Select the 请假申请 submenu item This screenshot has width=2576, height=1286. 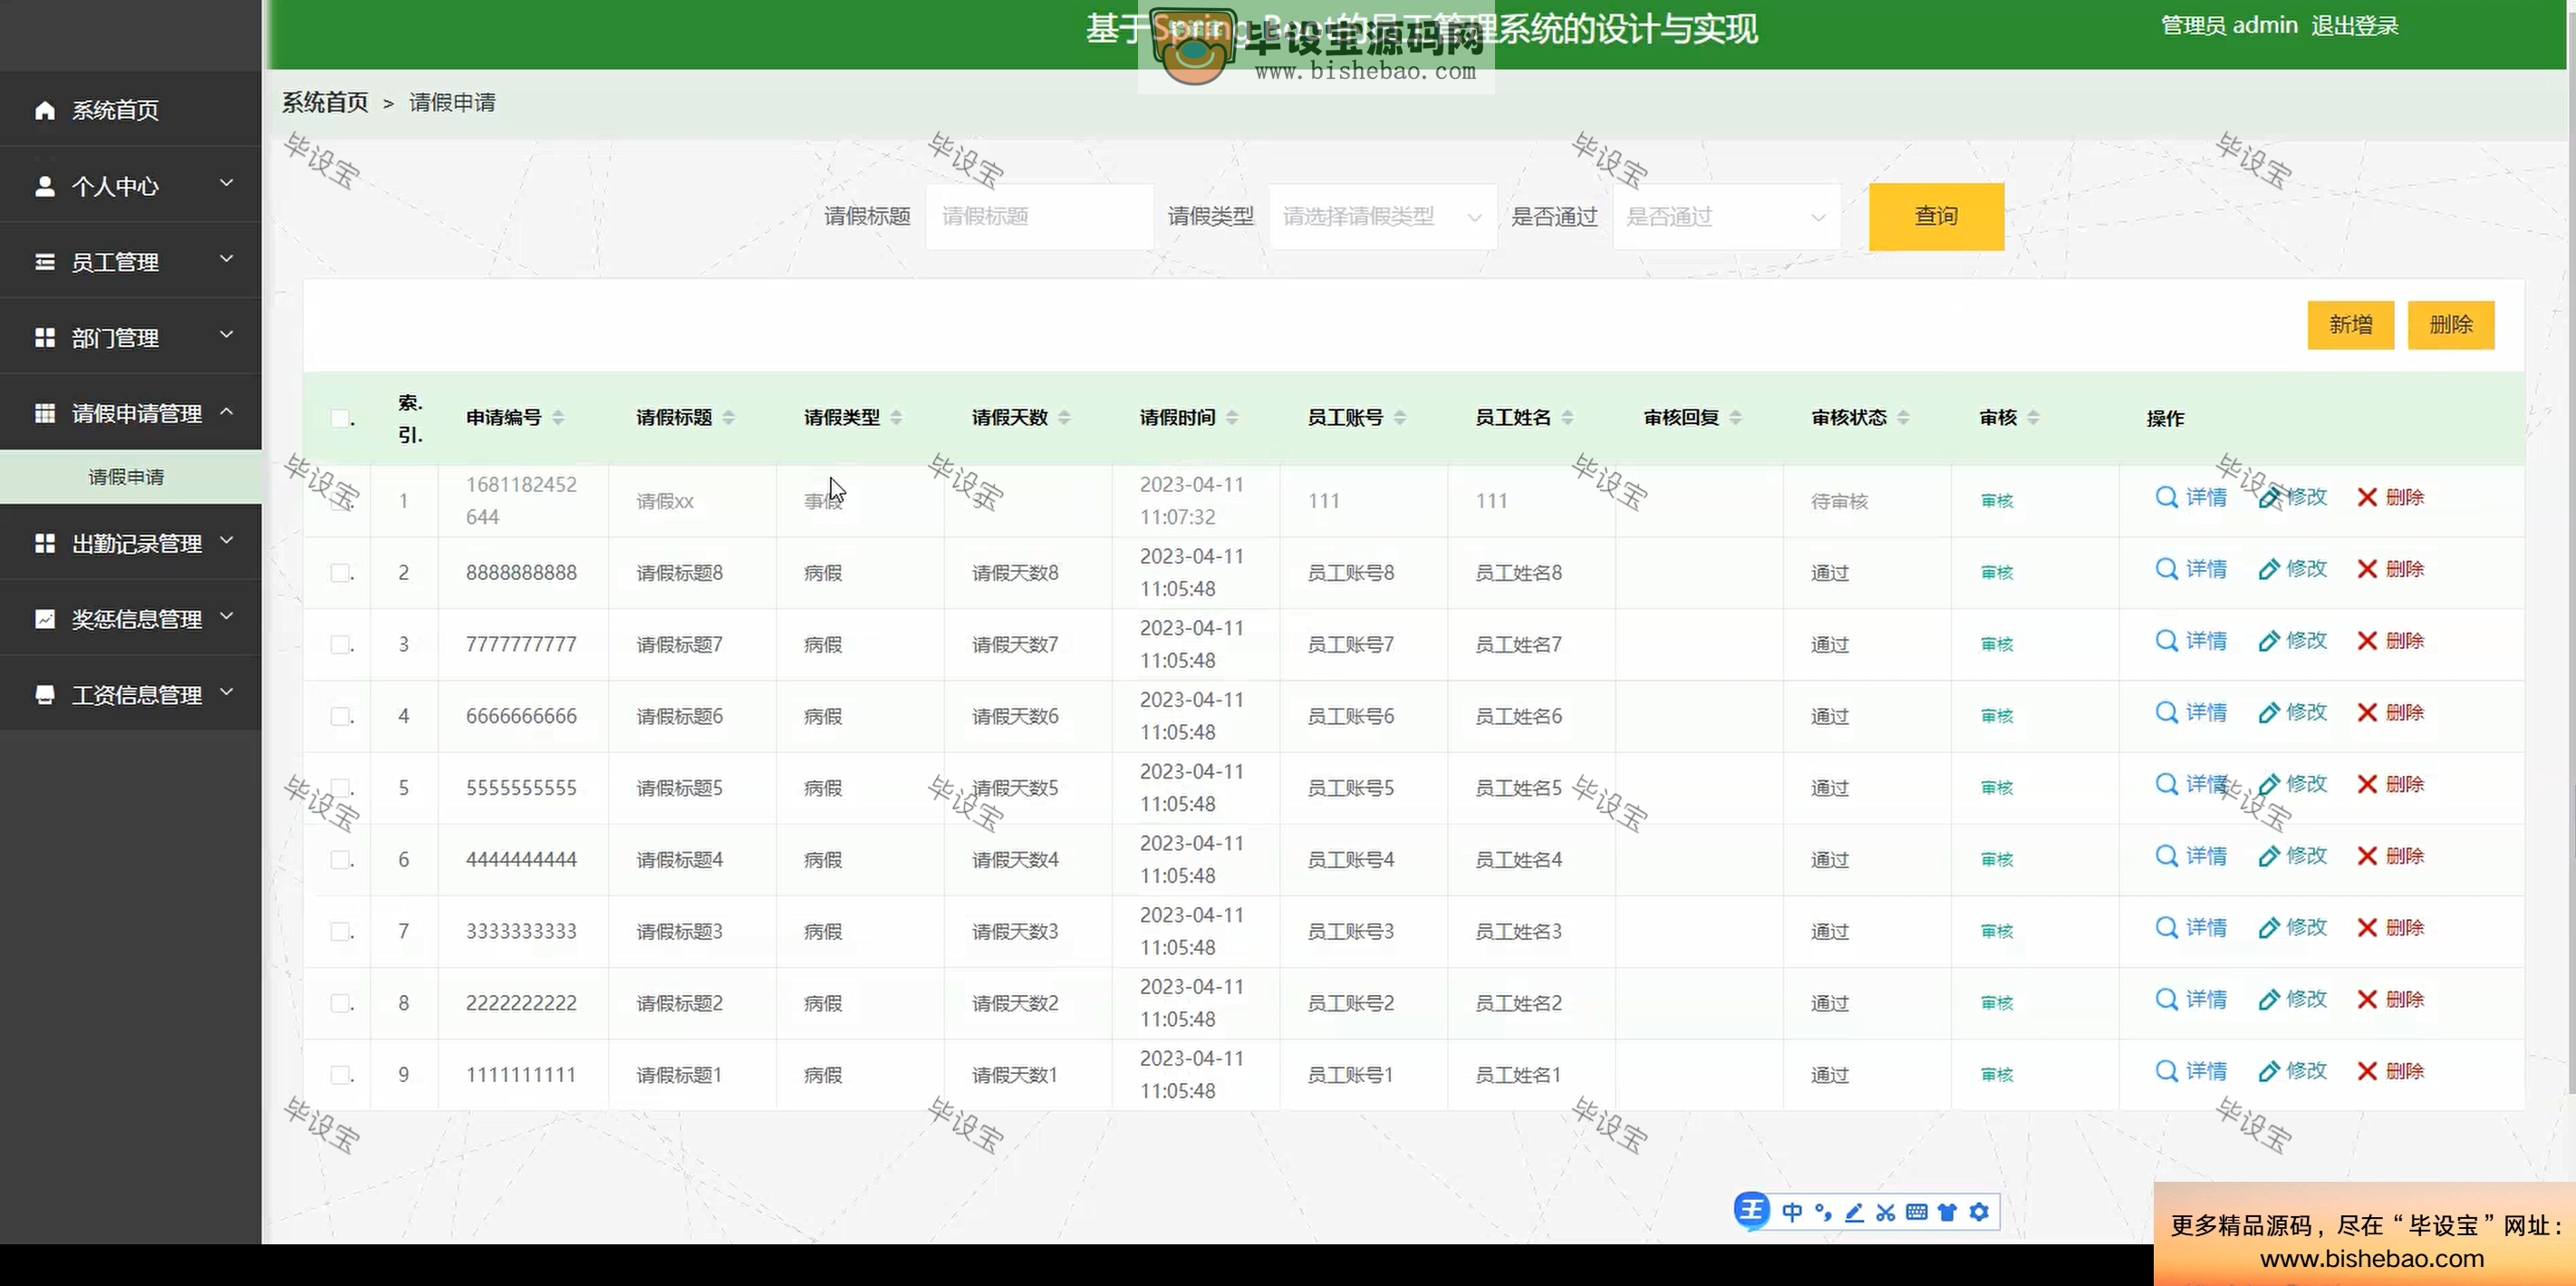tap(126, 477)
